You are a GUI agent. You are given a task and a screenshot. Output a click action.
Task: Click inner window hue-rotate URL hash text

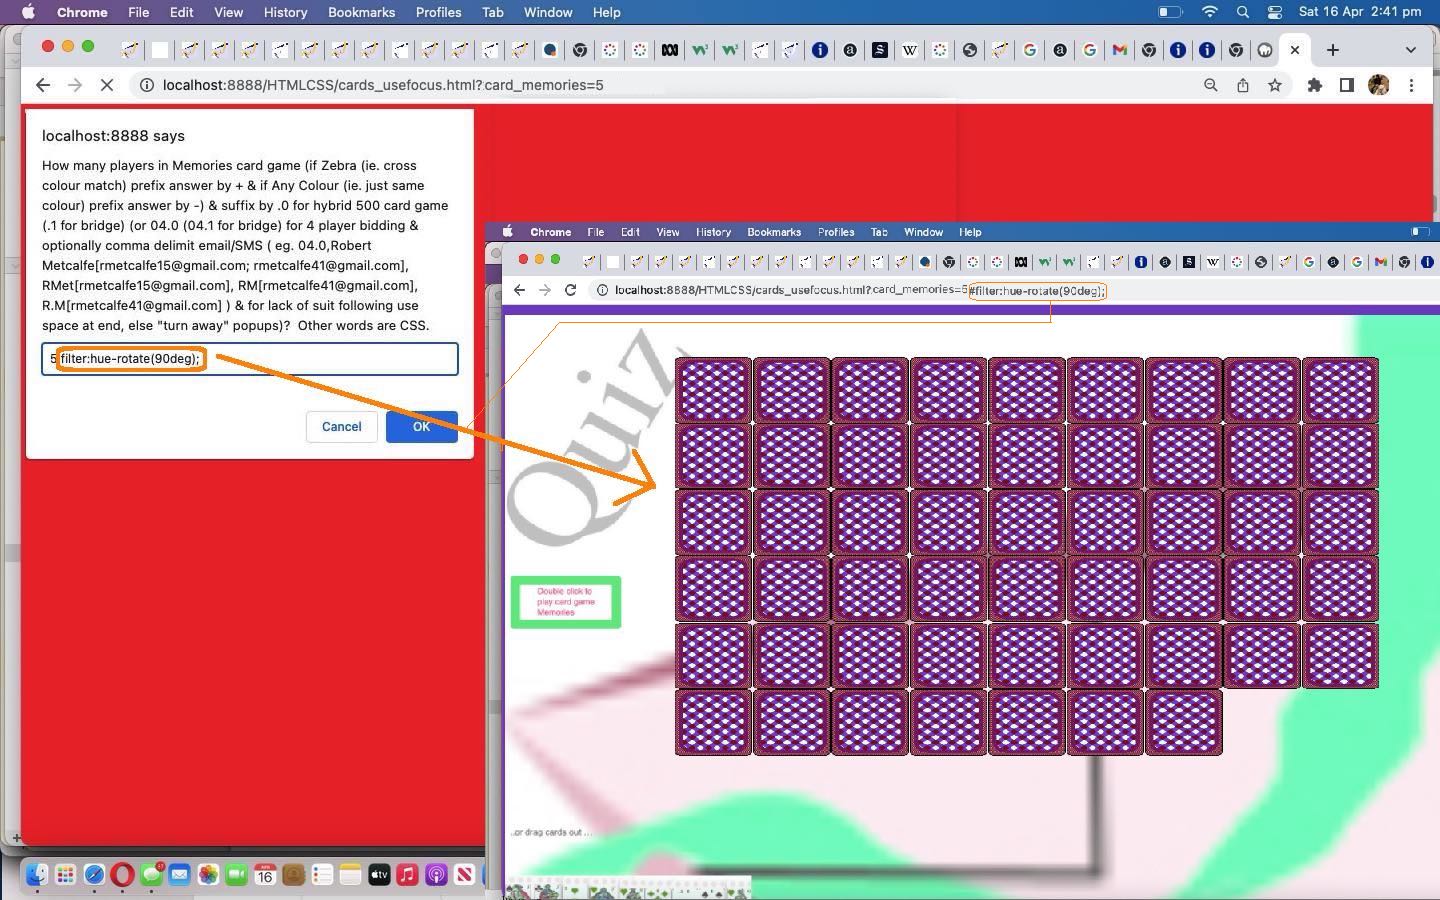click(1037, 291)
